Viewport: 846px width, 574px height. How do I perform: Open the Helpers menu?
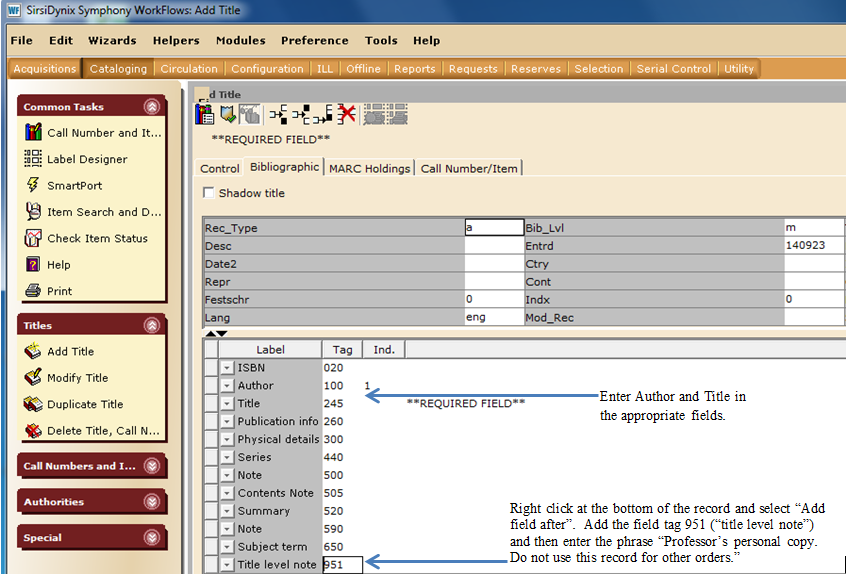[x=176, y=40]
